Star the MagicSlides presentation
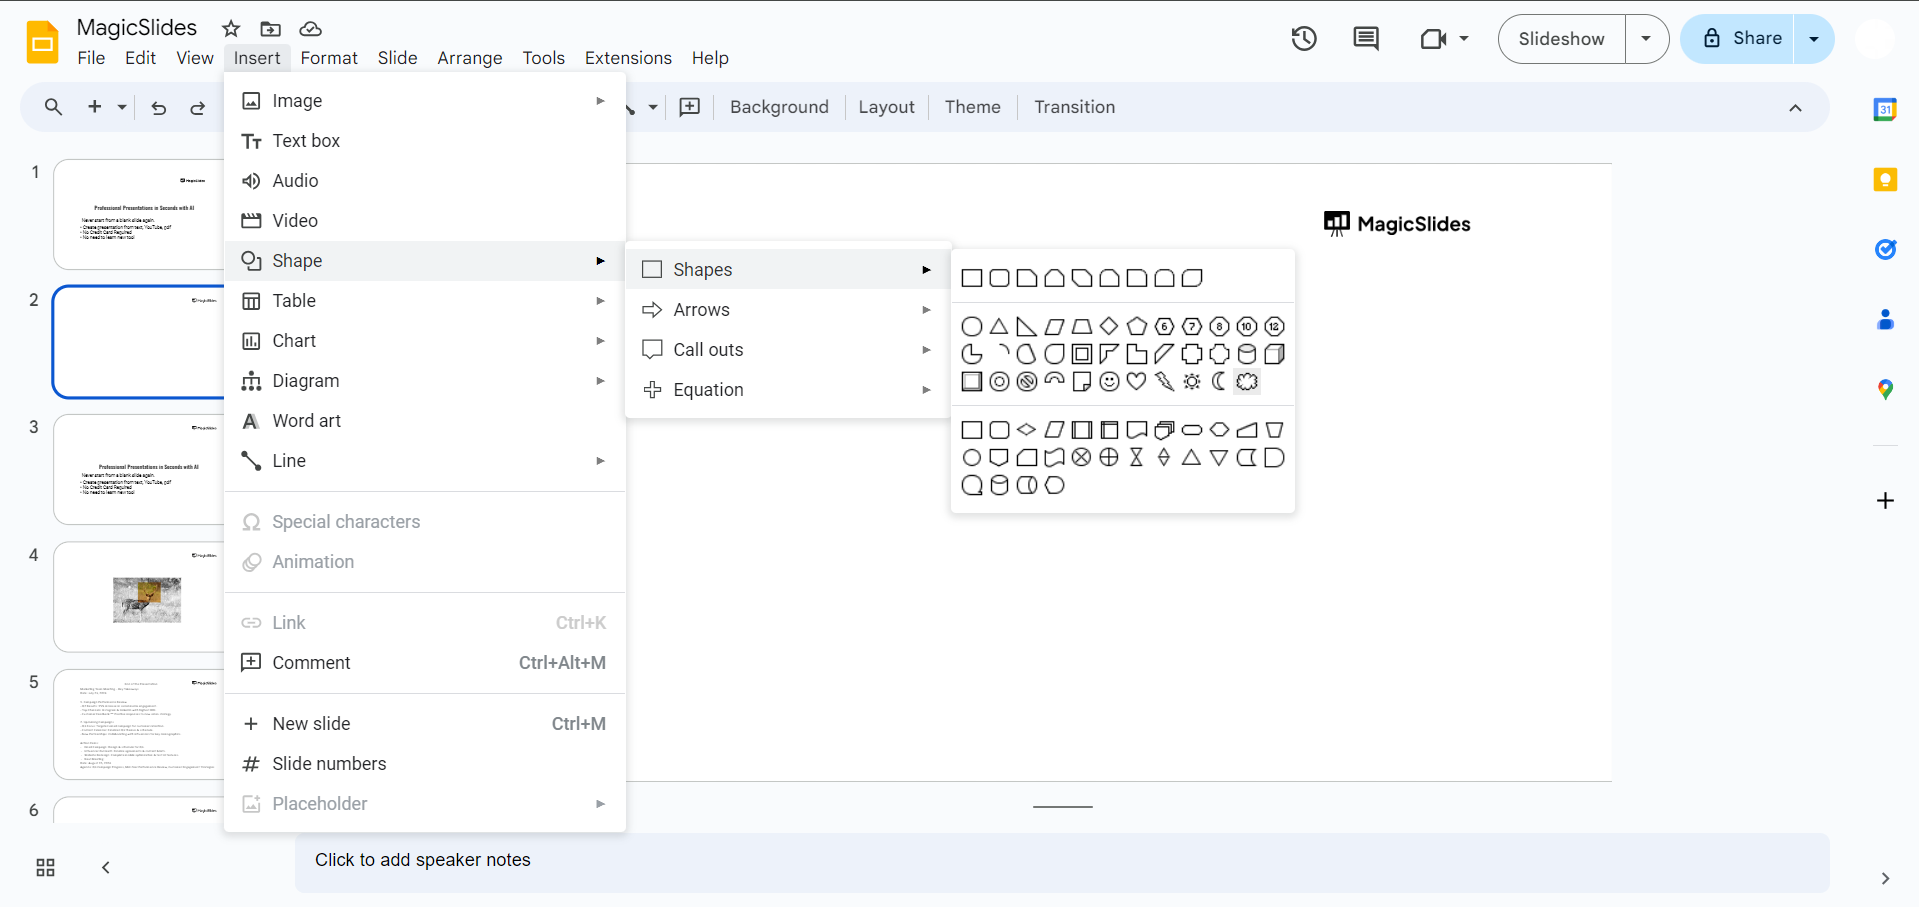This screenshot has height=907, width=1919. 231,29
